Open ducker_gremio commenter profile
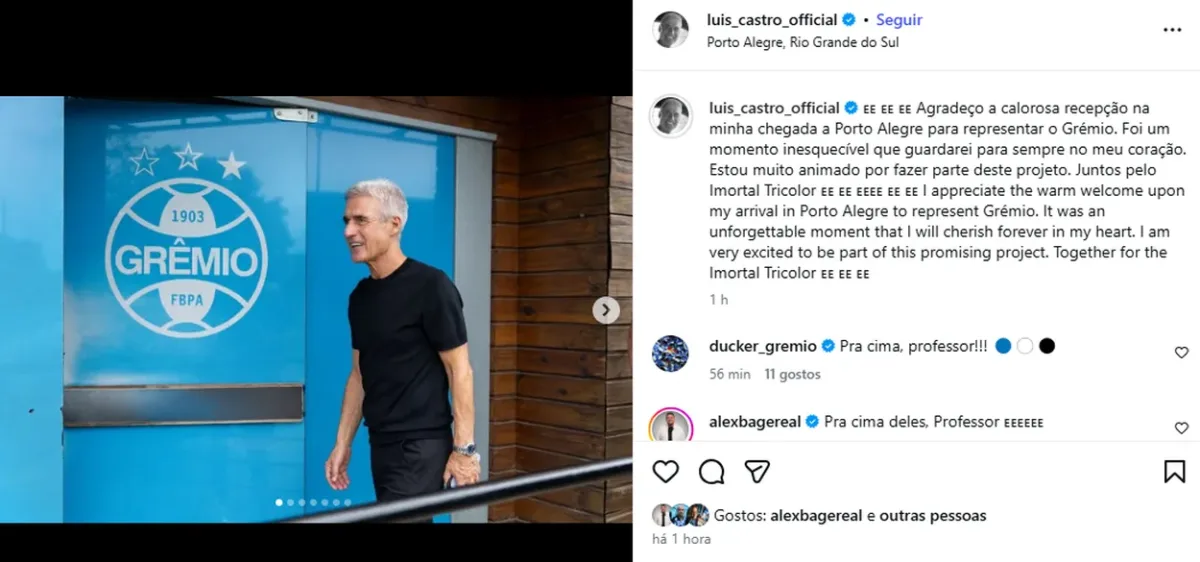This screenshot has height=562, width=1200. click(763, 346)
